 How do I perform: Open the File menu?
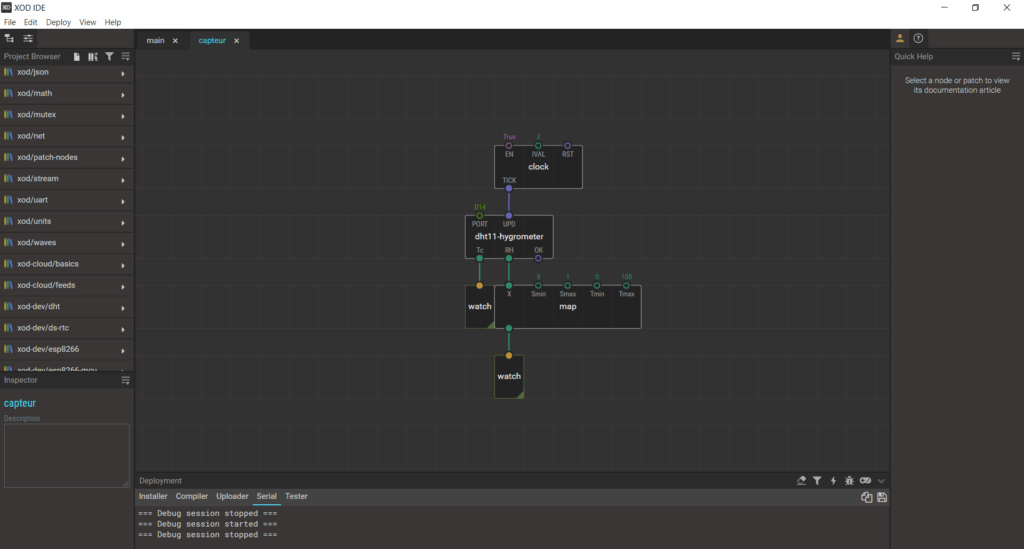pyautogui.click(x=10, y=22)
